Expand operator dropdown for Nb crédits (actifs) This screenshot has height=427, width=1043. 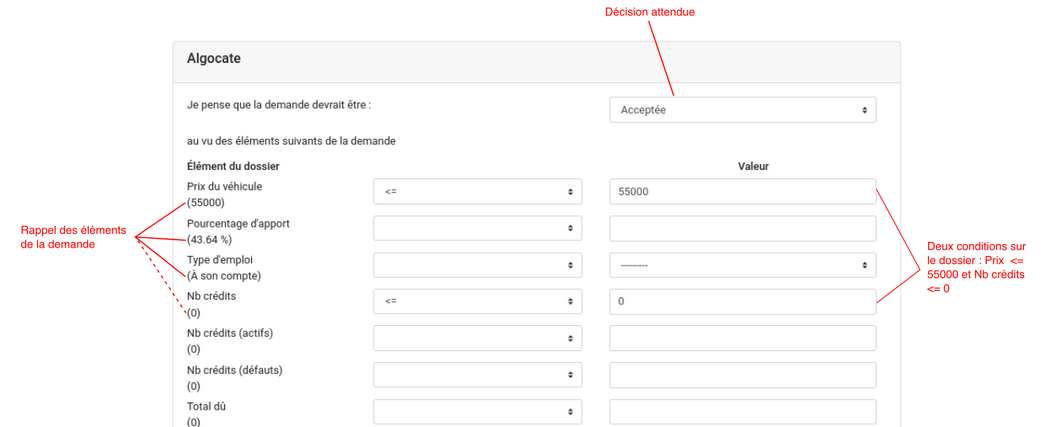[x=477, y=338]
